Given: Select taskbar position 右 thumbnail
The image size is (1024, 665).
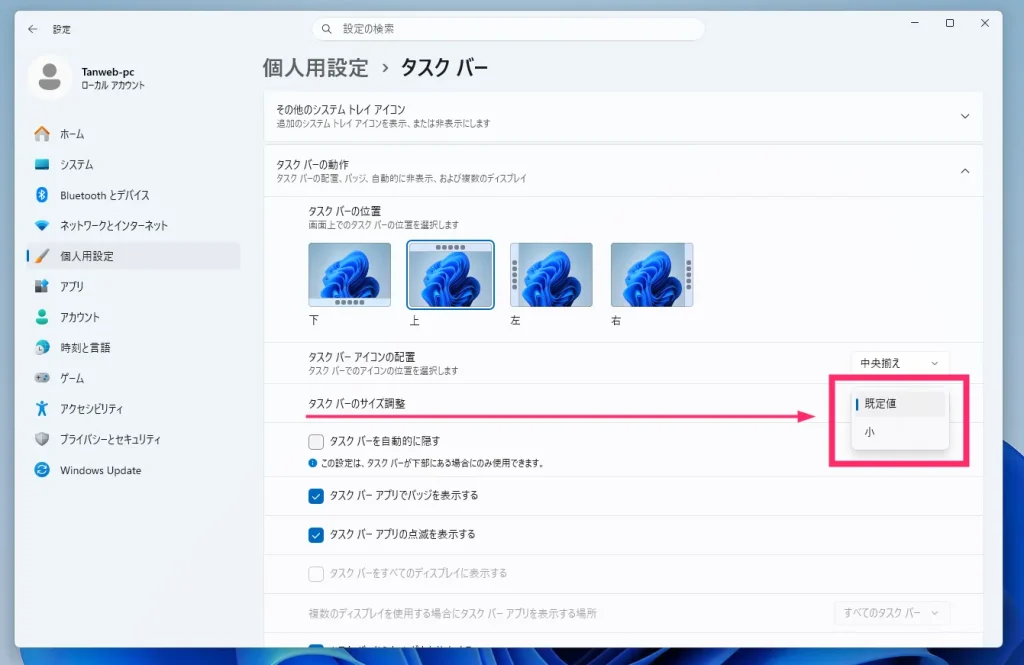Looking at the screenshot, I should click(x=652, y=275).
